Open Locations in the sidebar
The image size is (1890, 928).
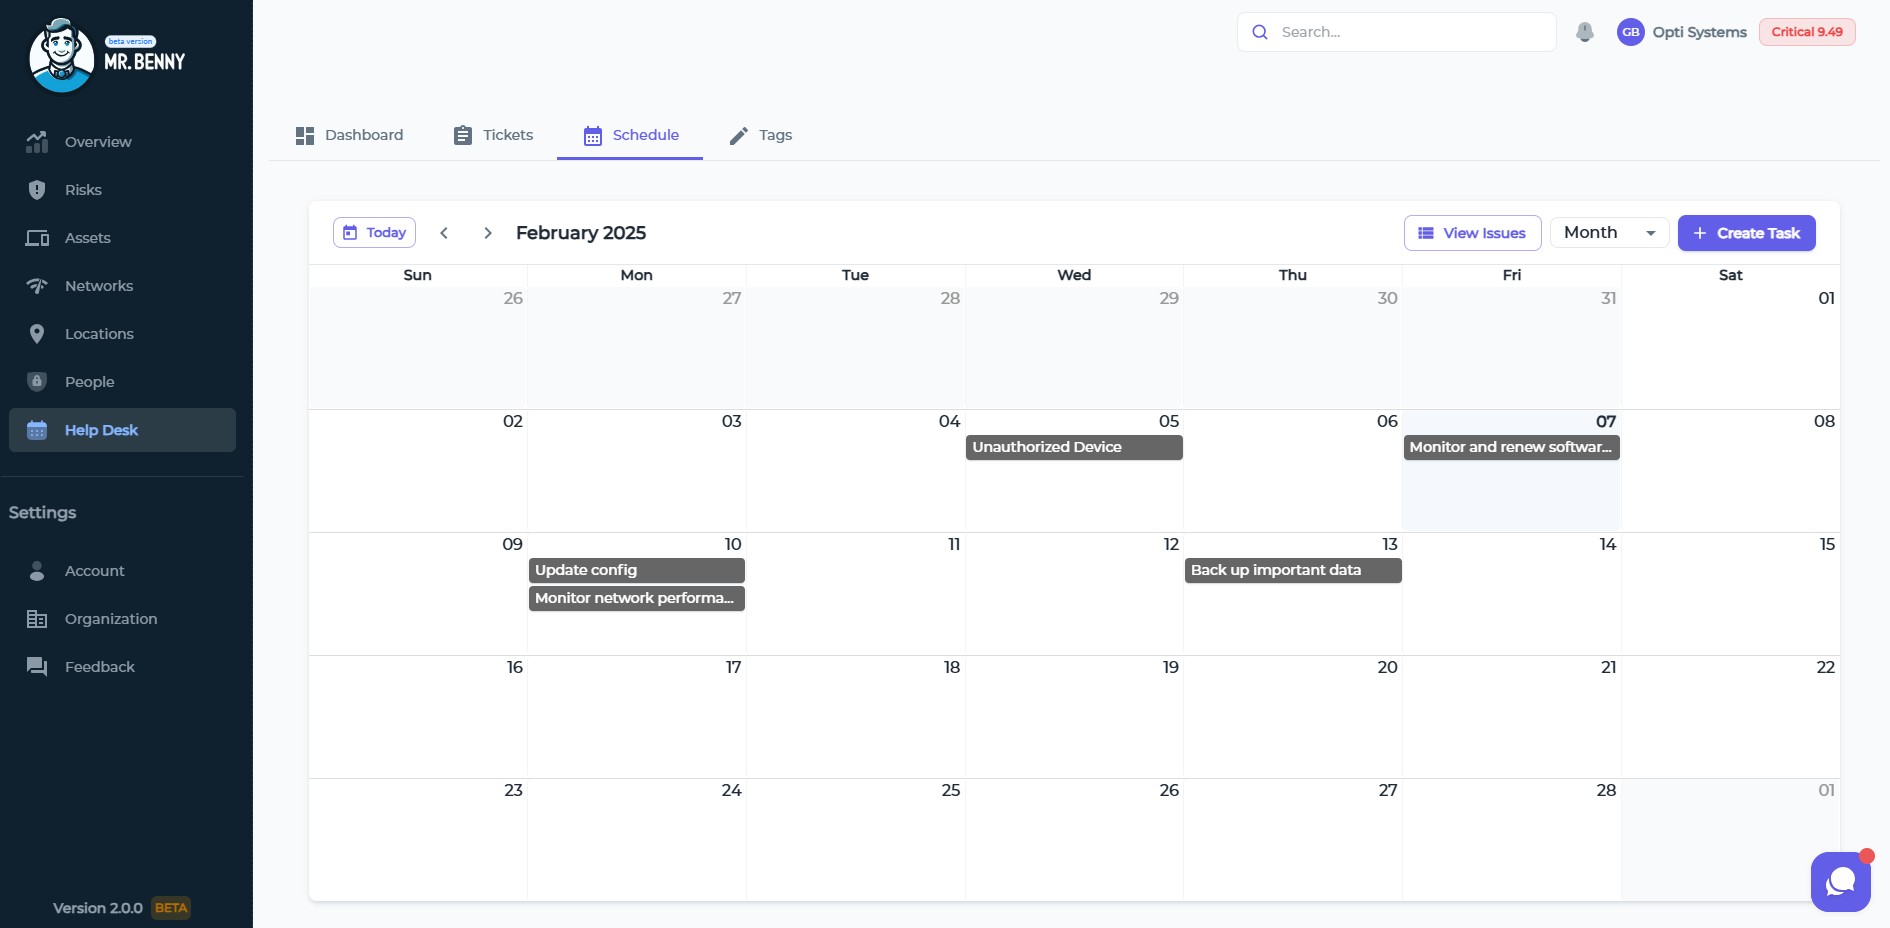[98, 334]
